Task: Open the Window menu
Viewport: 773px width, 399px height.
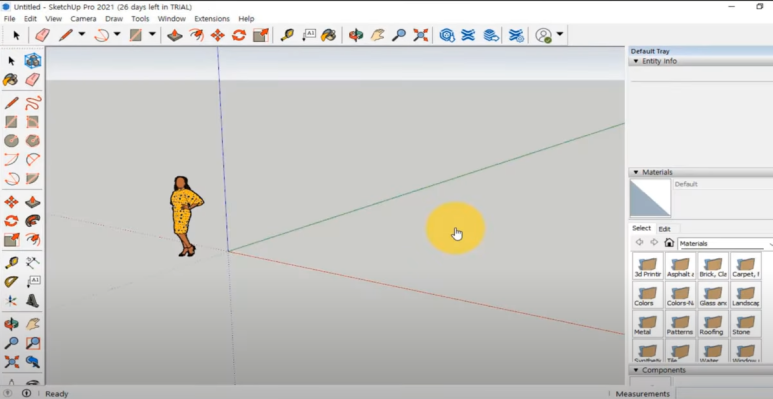Action: (x=172, y=19)
